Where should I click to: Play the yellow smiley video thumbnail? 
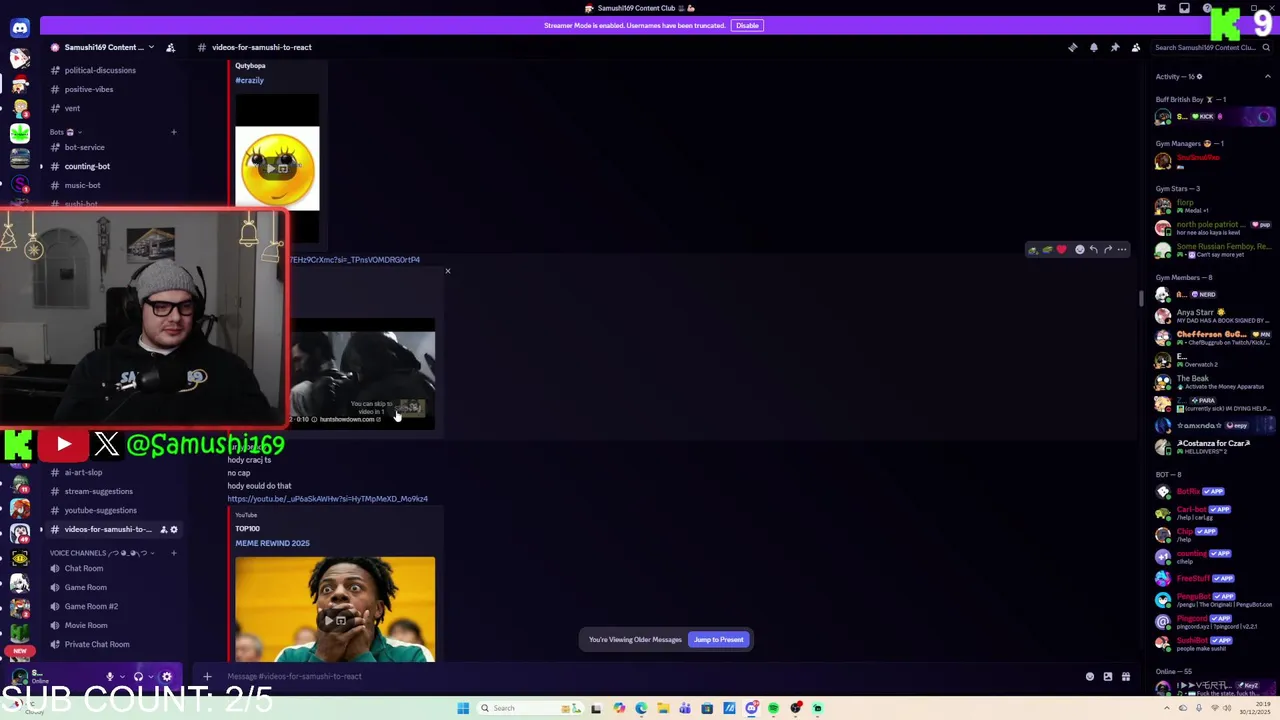tap(277, 168)
